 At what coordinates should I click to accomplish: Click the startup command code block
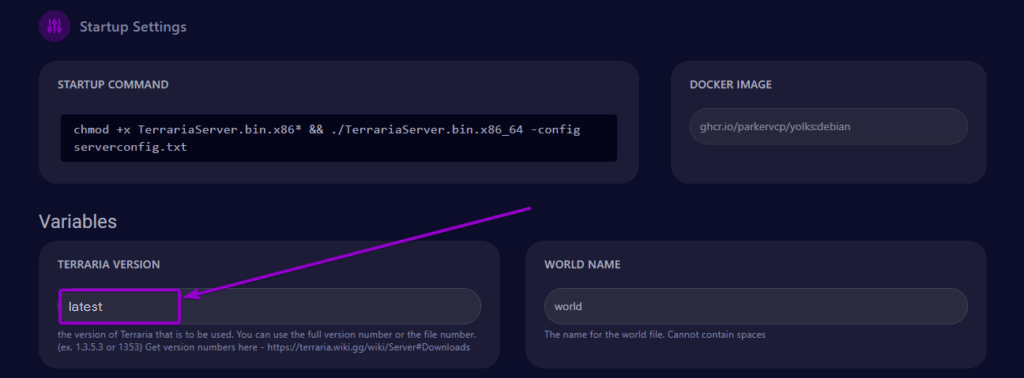(x=338, y=138)
